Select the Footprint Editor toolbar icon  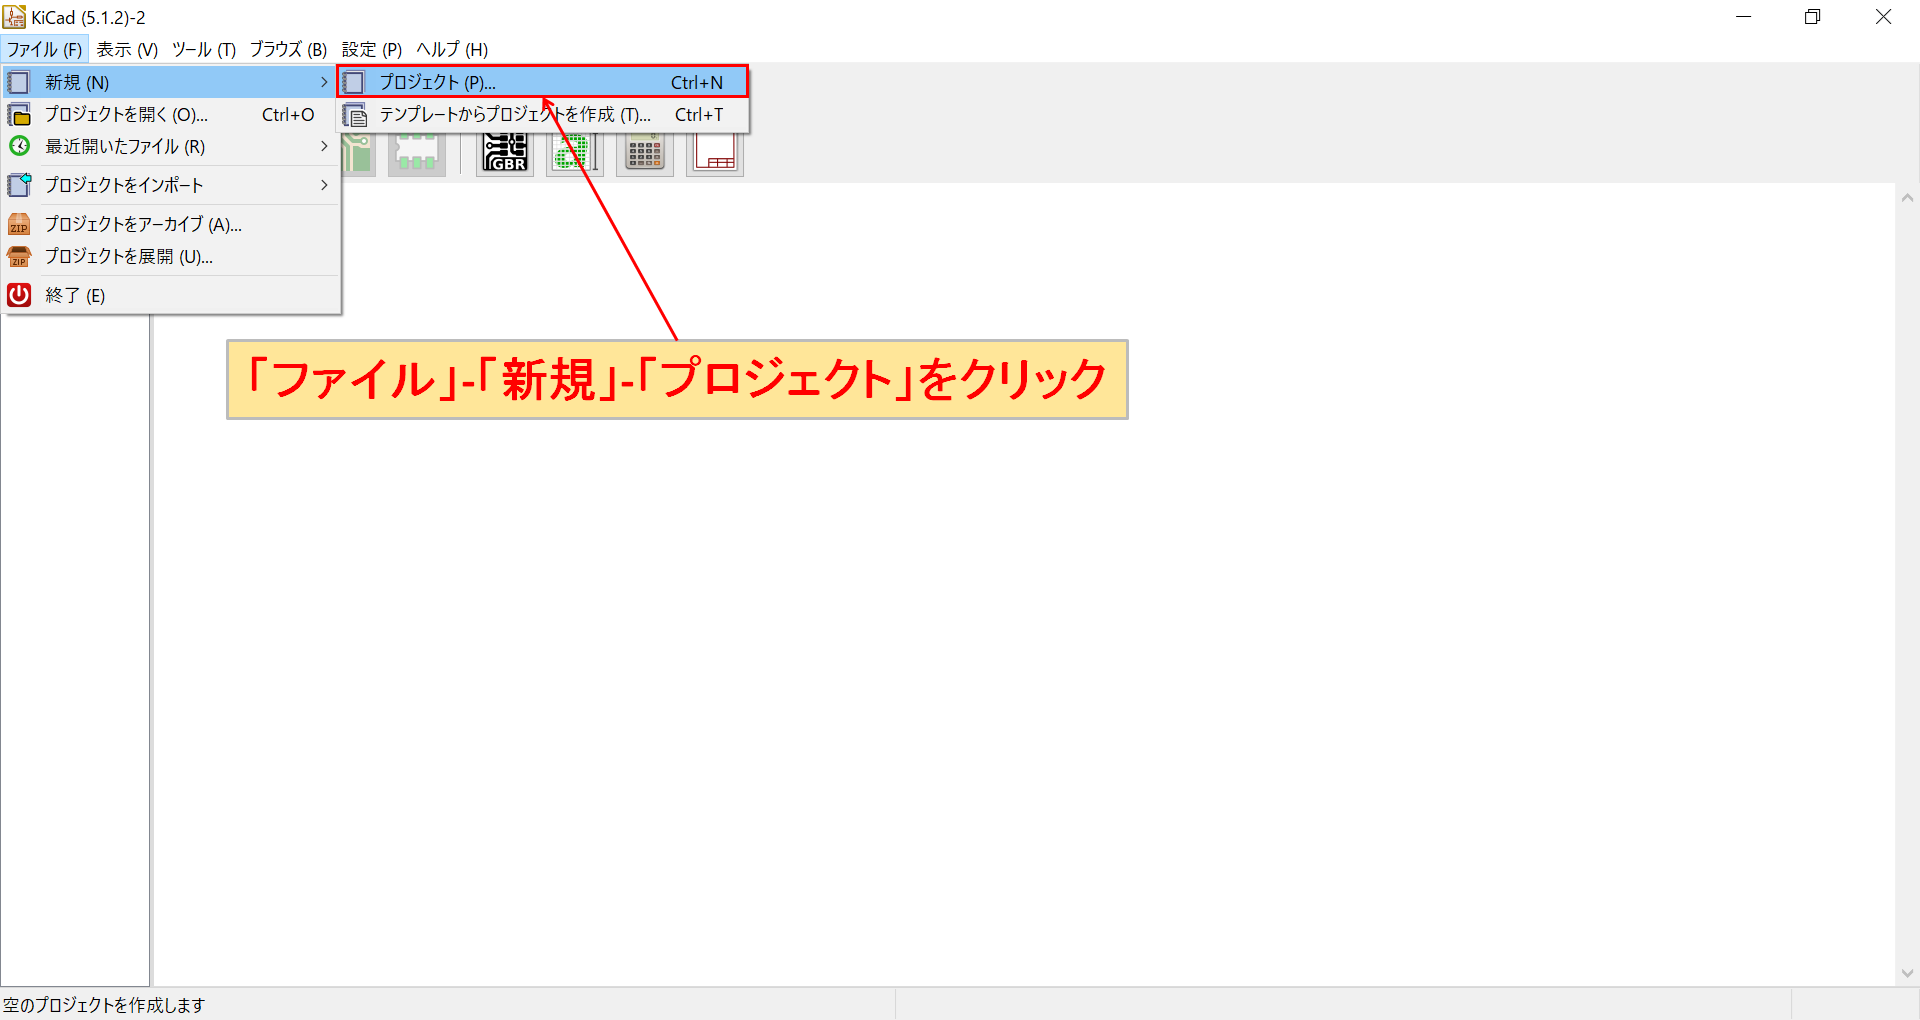(417, 152)
